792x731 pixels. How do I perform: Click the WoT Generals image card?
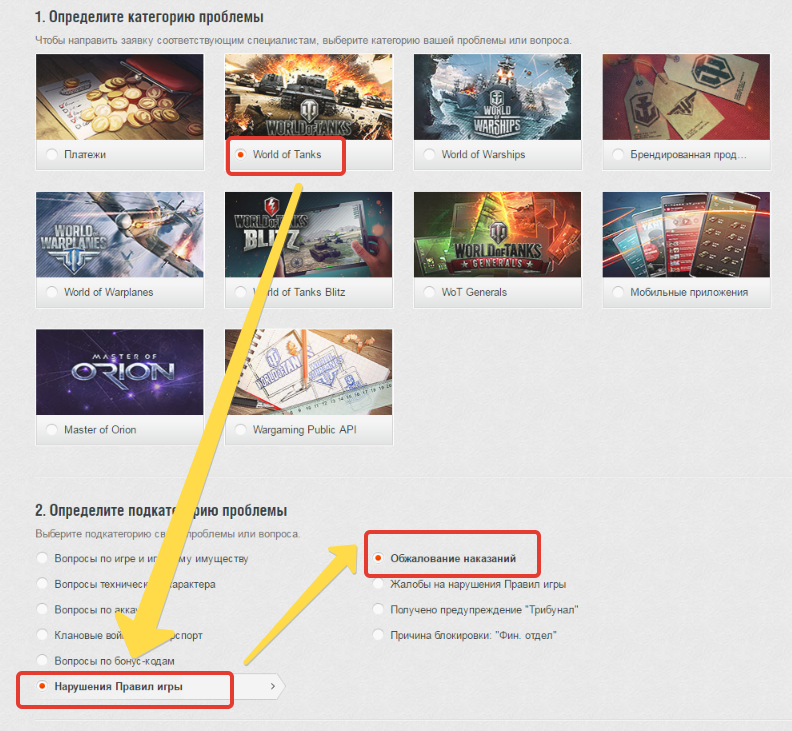click(498, 234)
